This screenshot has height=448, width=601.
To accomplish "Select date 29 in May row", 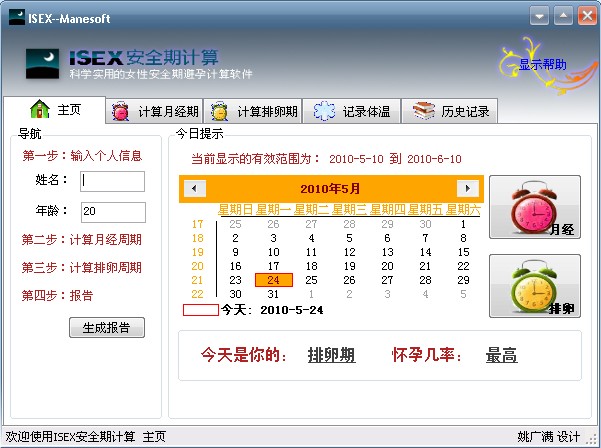I will tap(463, 280).
